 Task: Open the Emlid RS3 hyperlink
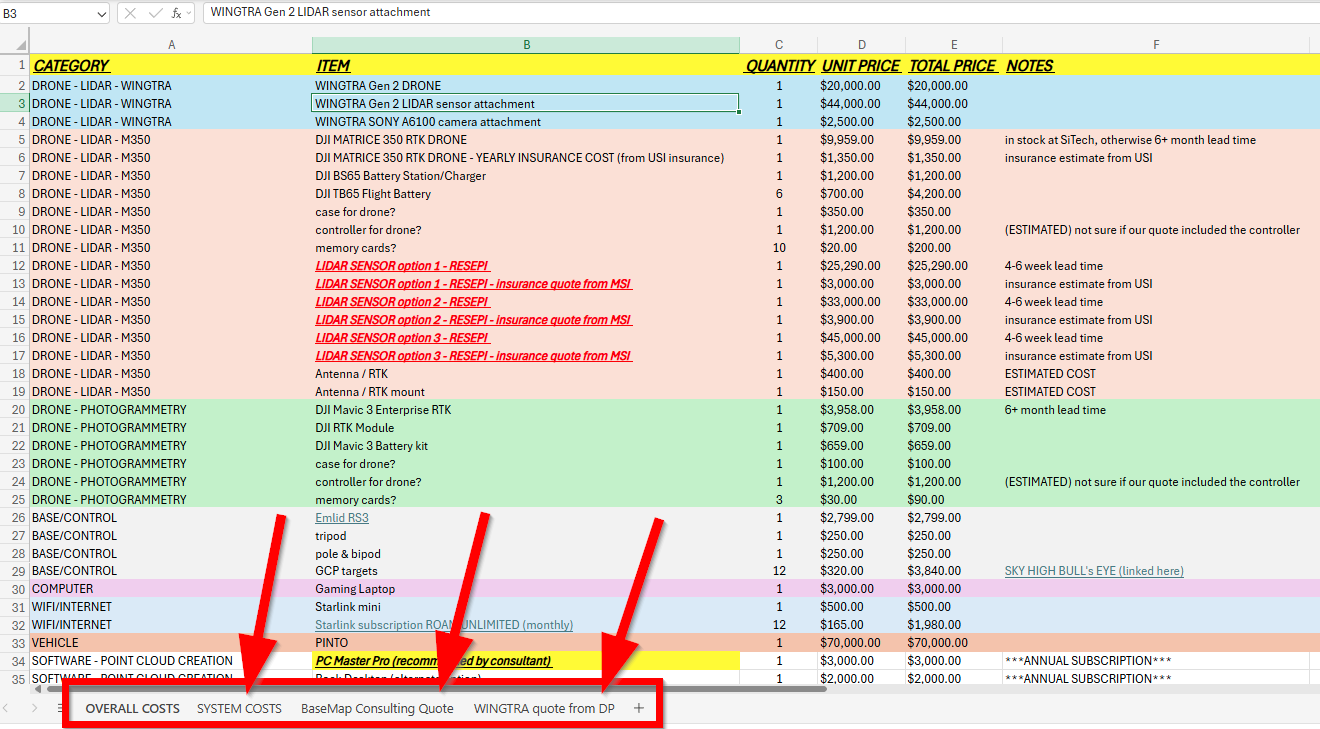(x=342, y=517)
